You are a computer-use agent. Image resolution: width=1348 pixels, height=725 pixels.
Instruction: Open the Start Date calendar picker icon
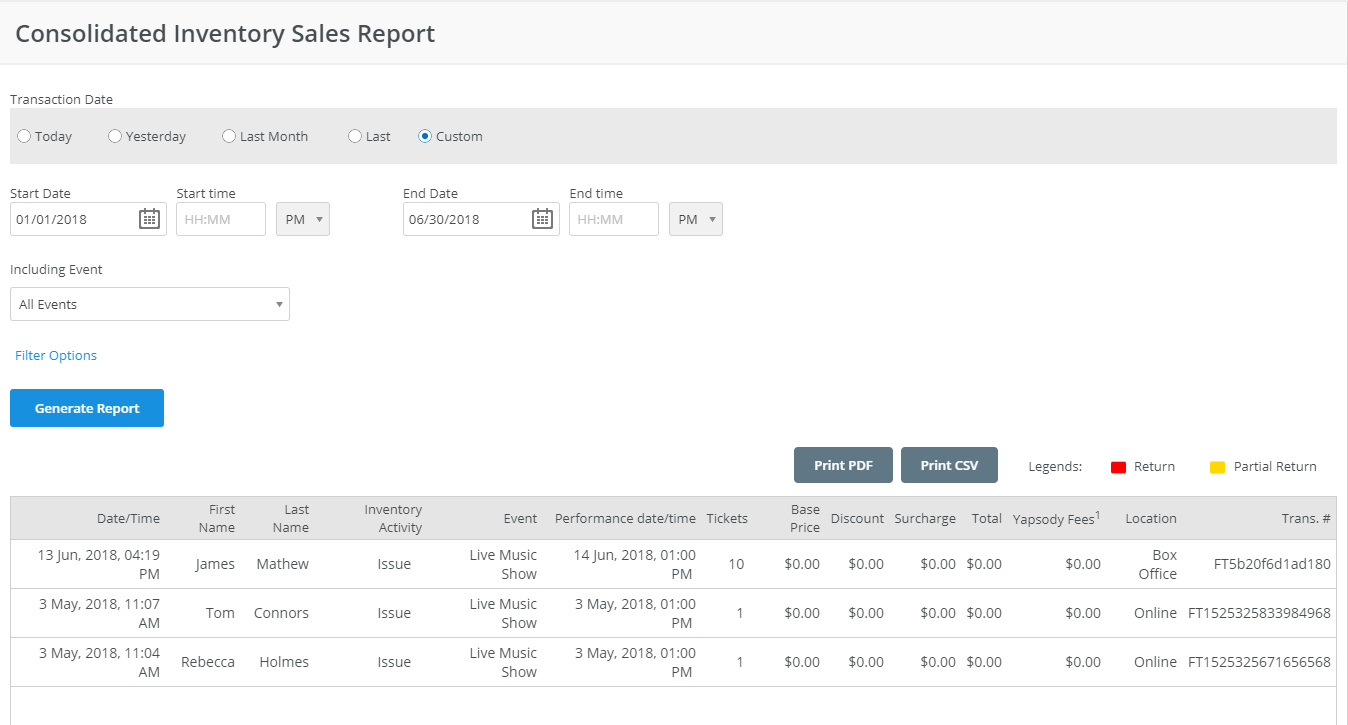click(149, 219)
